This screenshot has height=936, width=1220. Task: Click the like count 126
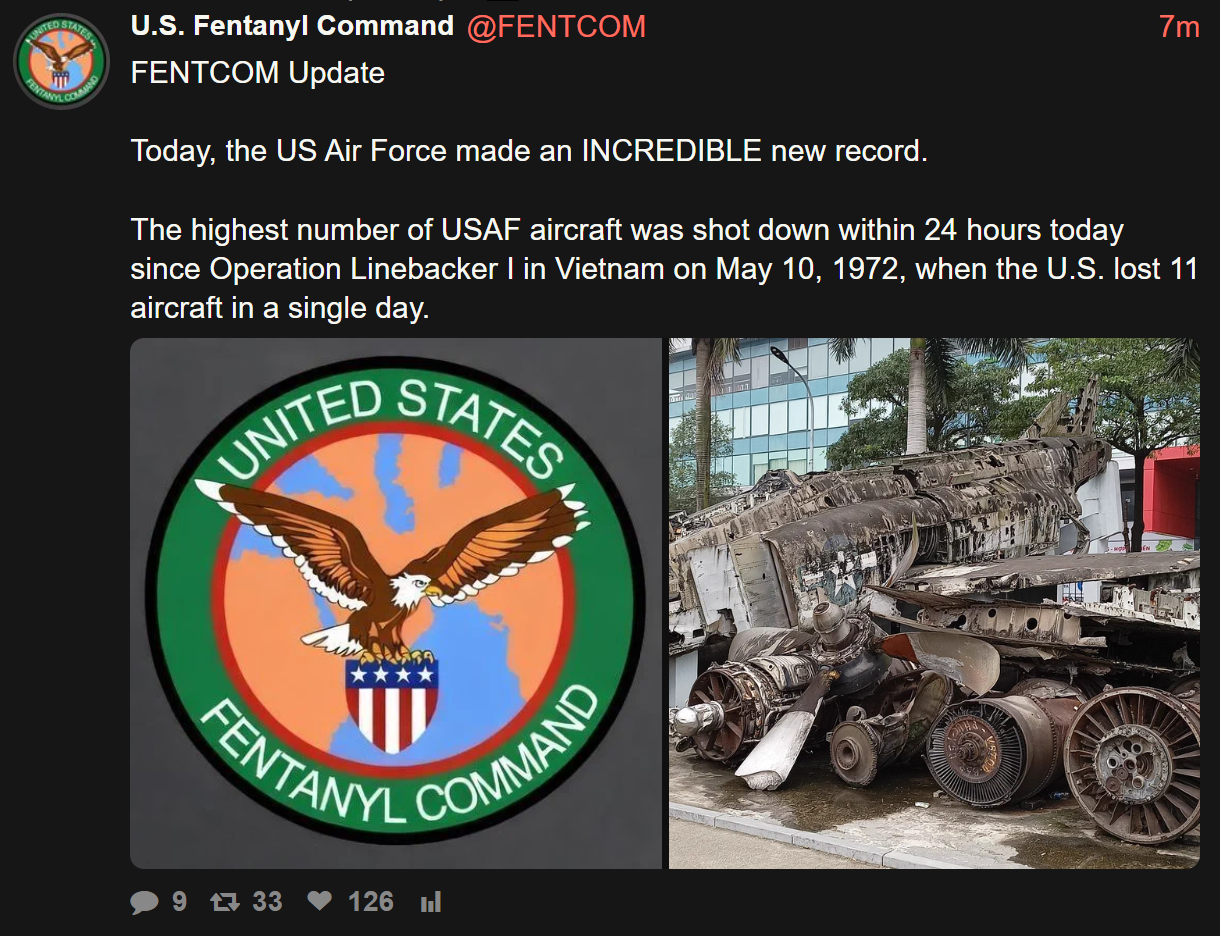click(371, 902)
